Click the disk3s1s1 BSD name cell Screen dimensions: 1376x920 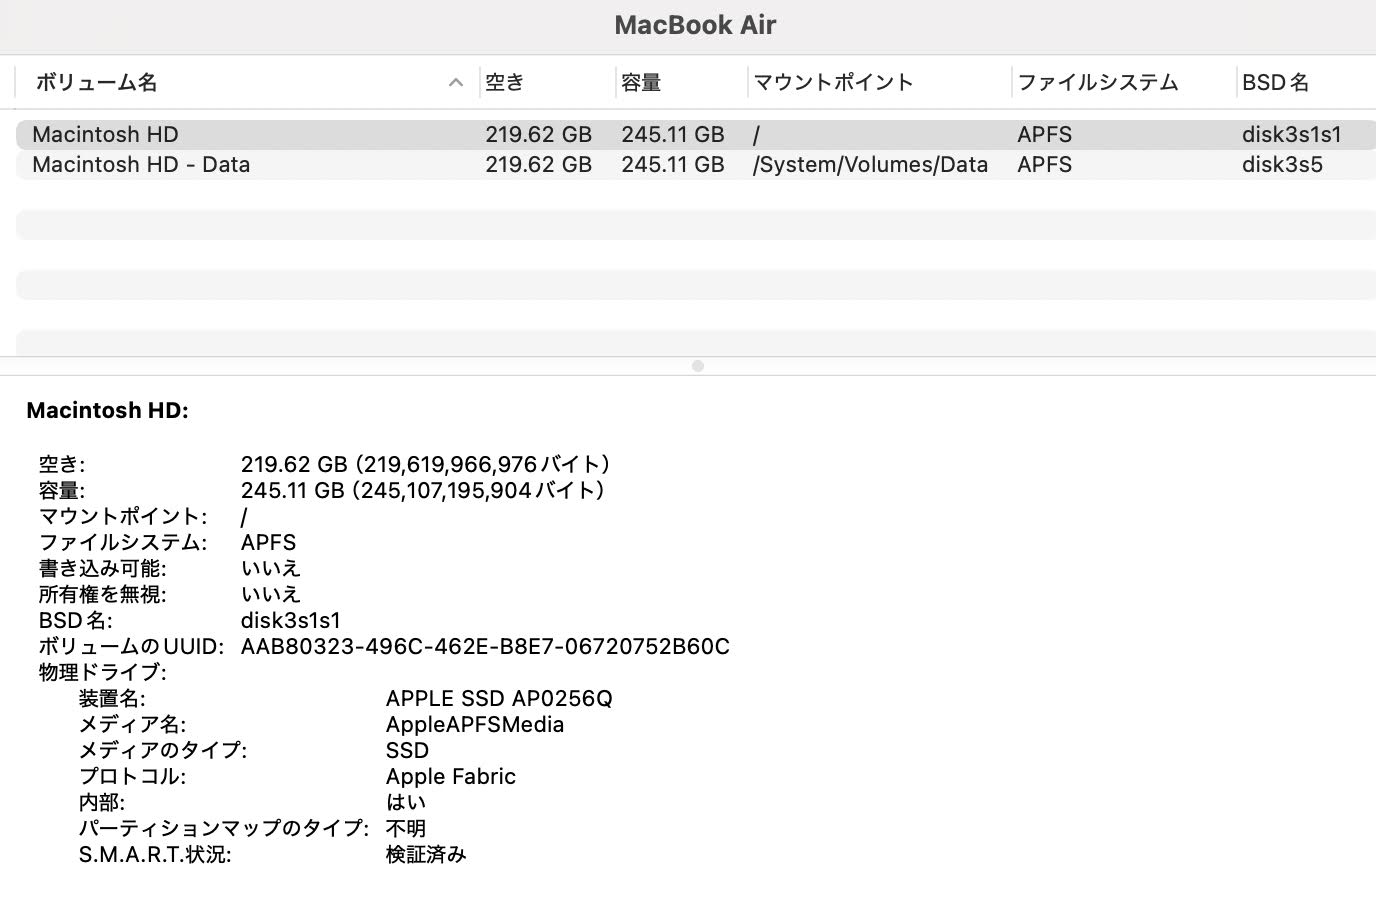[x=1292, y=134]
